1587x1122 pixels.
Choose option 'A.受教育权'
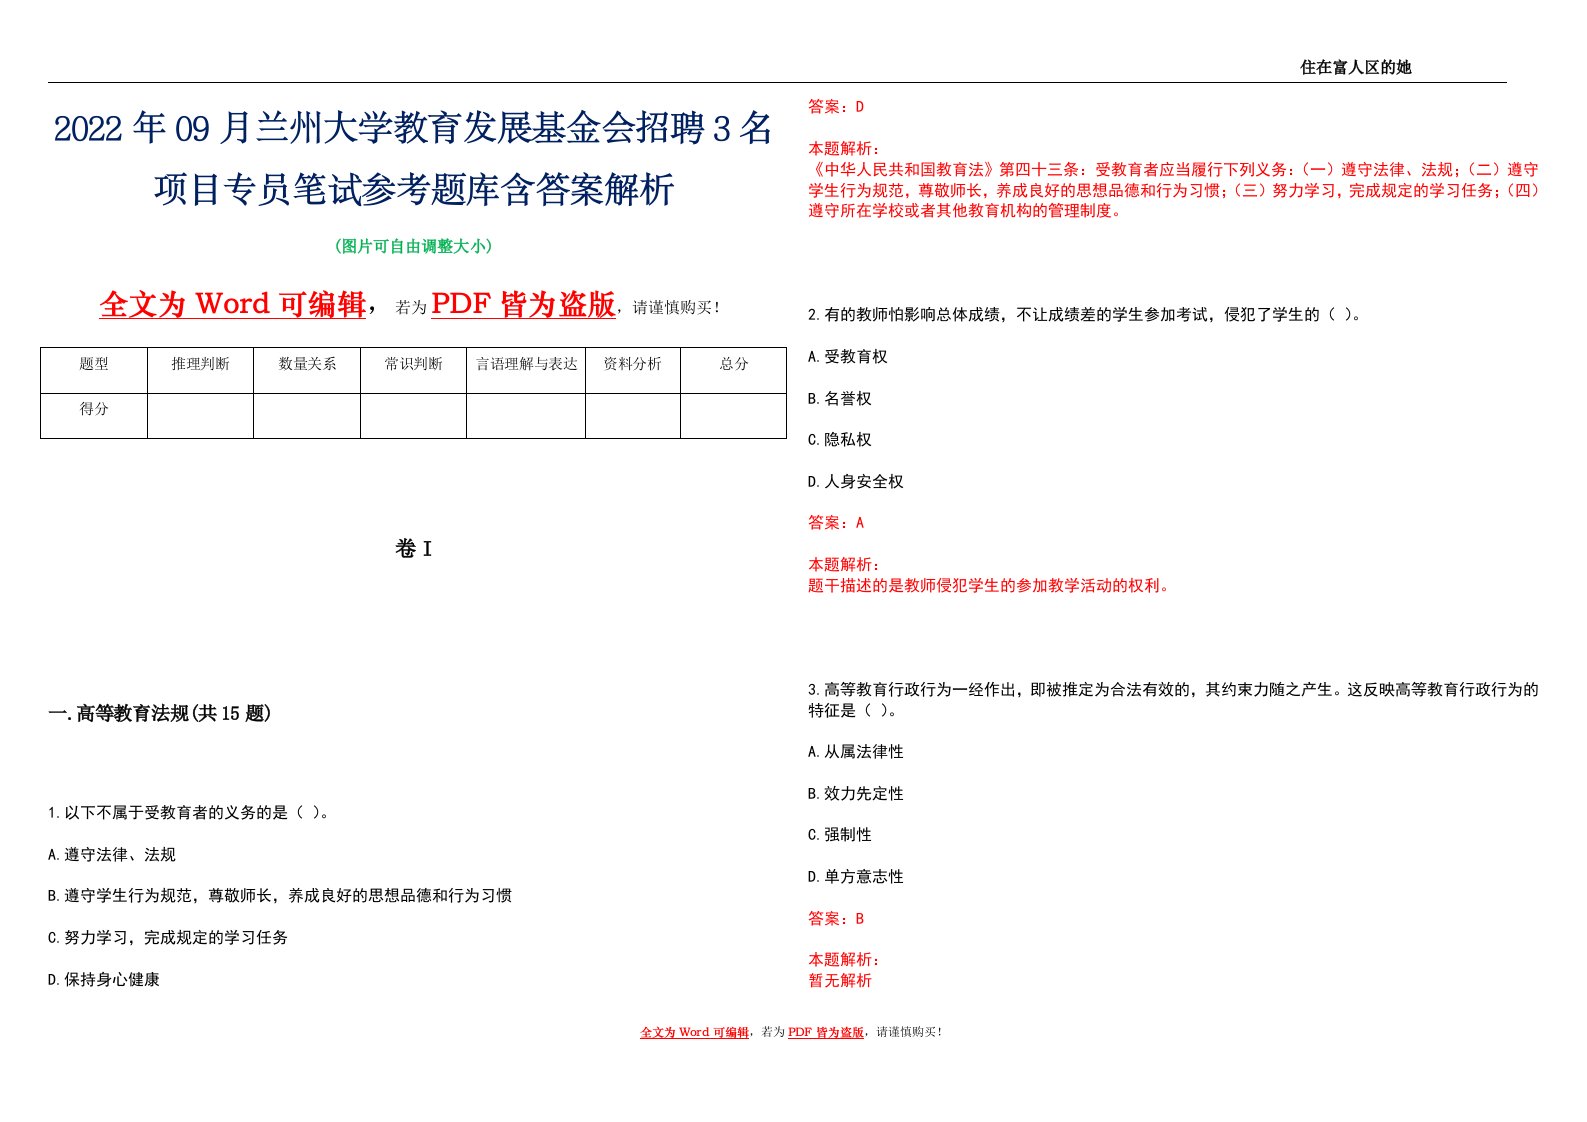pyautogui.click(x=848, y=357)
